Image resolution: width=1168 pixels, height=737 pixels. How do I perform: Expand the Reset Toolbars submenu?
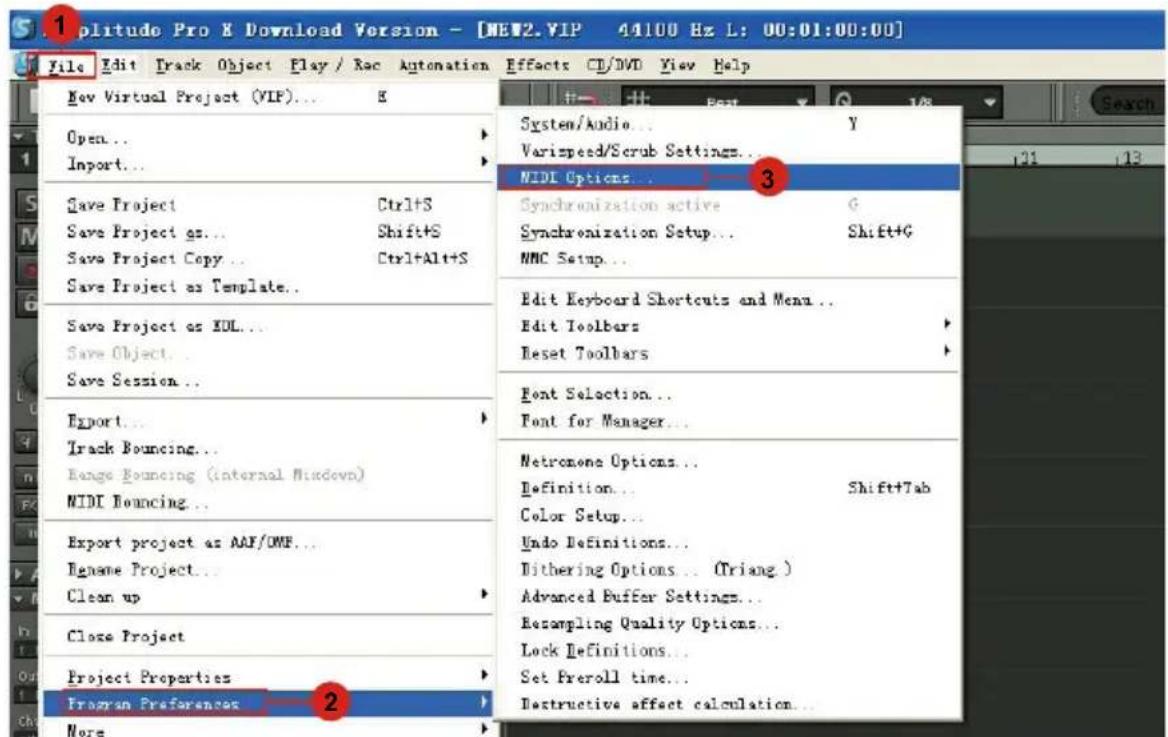tap(729, 353)
